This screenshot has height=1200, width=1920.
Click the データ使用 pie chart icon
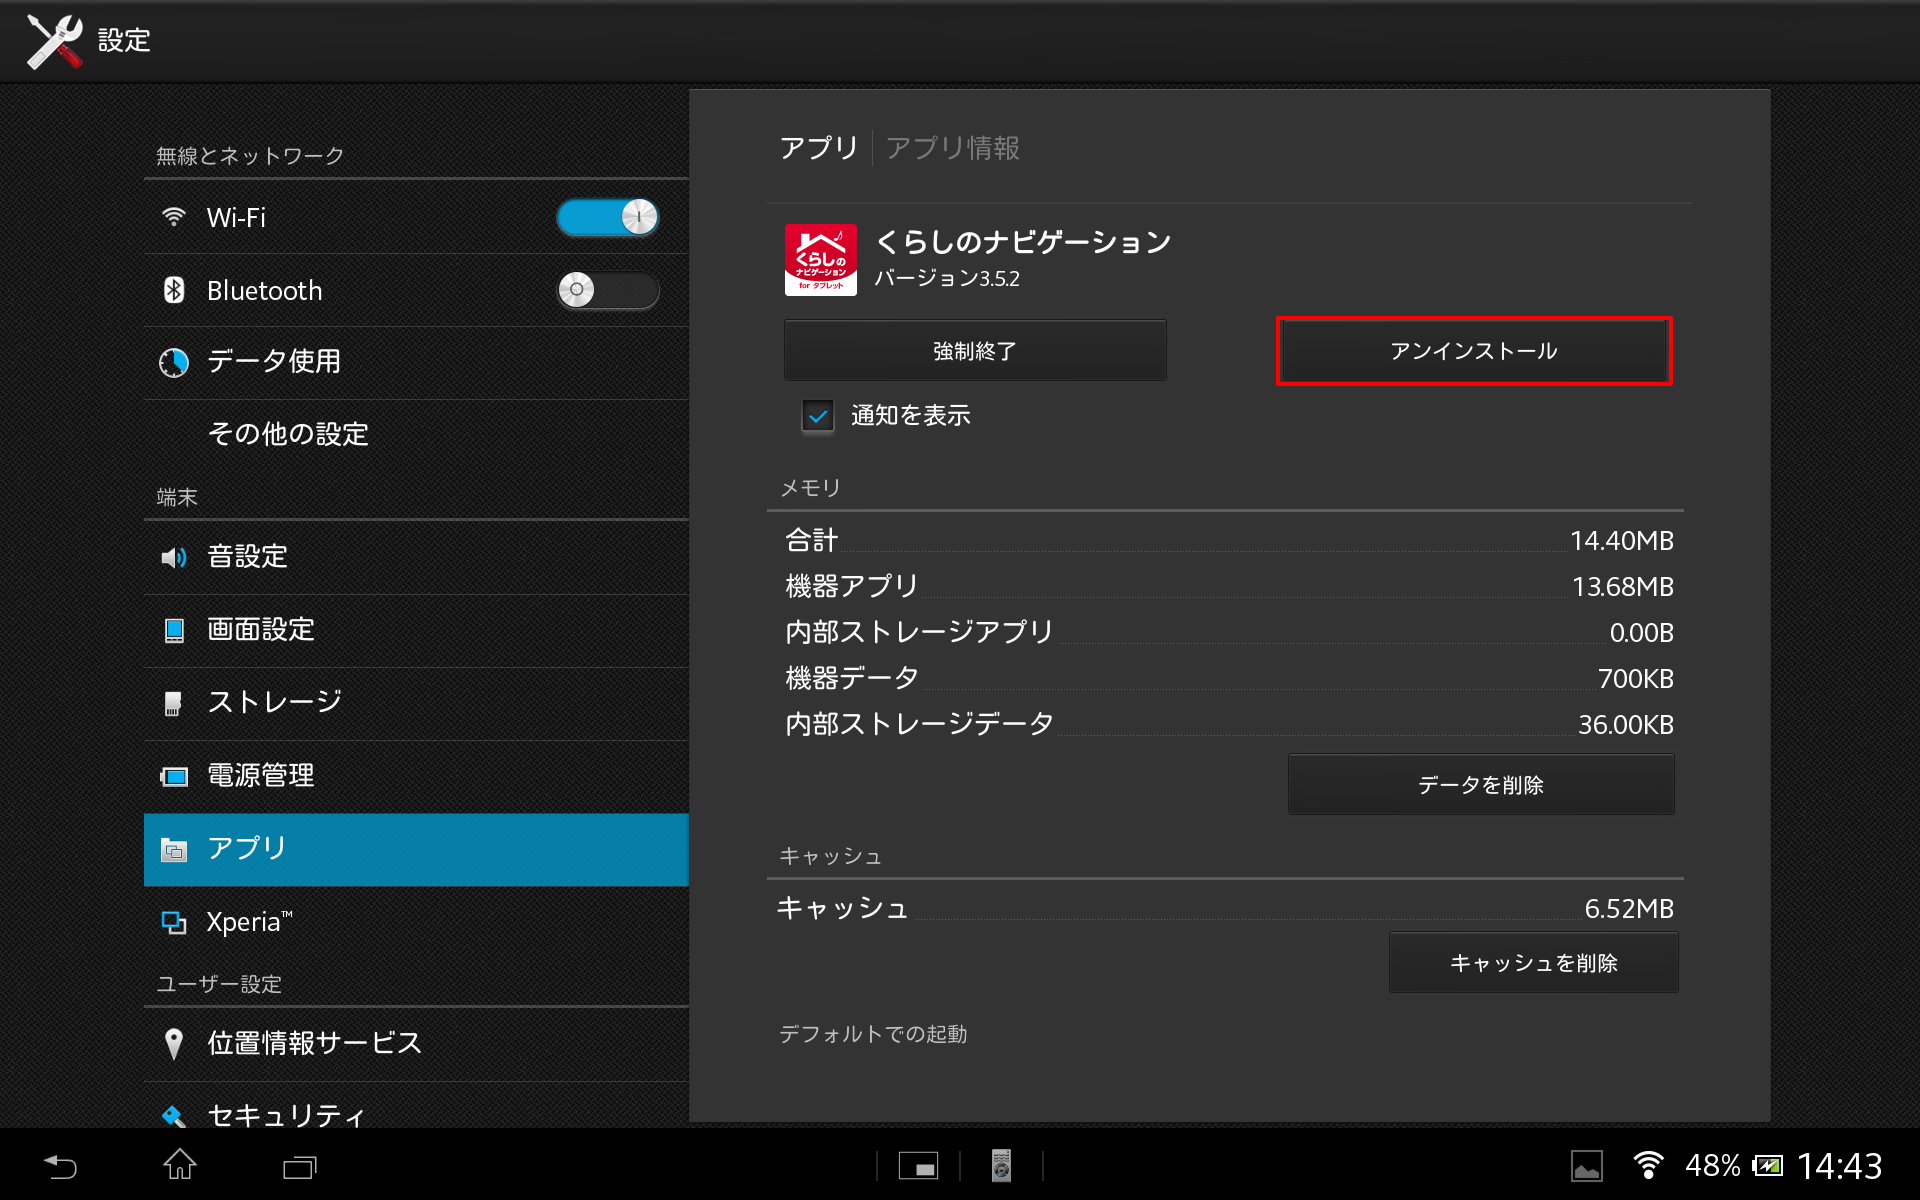(174, 362)
